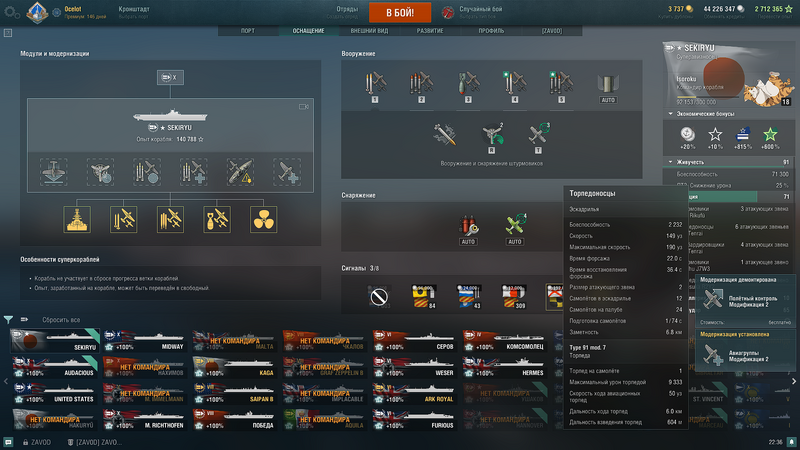800x450 pixels.
Task: Open the engine propeller module icon
Action: pyautogui.click(x=264, y=219)
